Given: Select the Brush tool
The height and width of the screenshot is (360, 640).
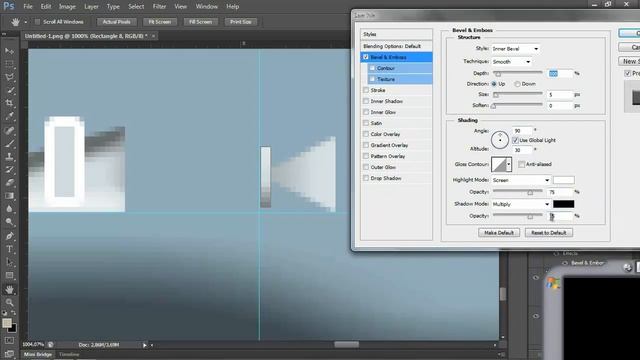Looking at the screenshot, I should point(9,144).
